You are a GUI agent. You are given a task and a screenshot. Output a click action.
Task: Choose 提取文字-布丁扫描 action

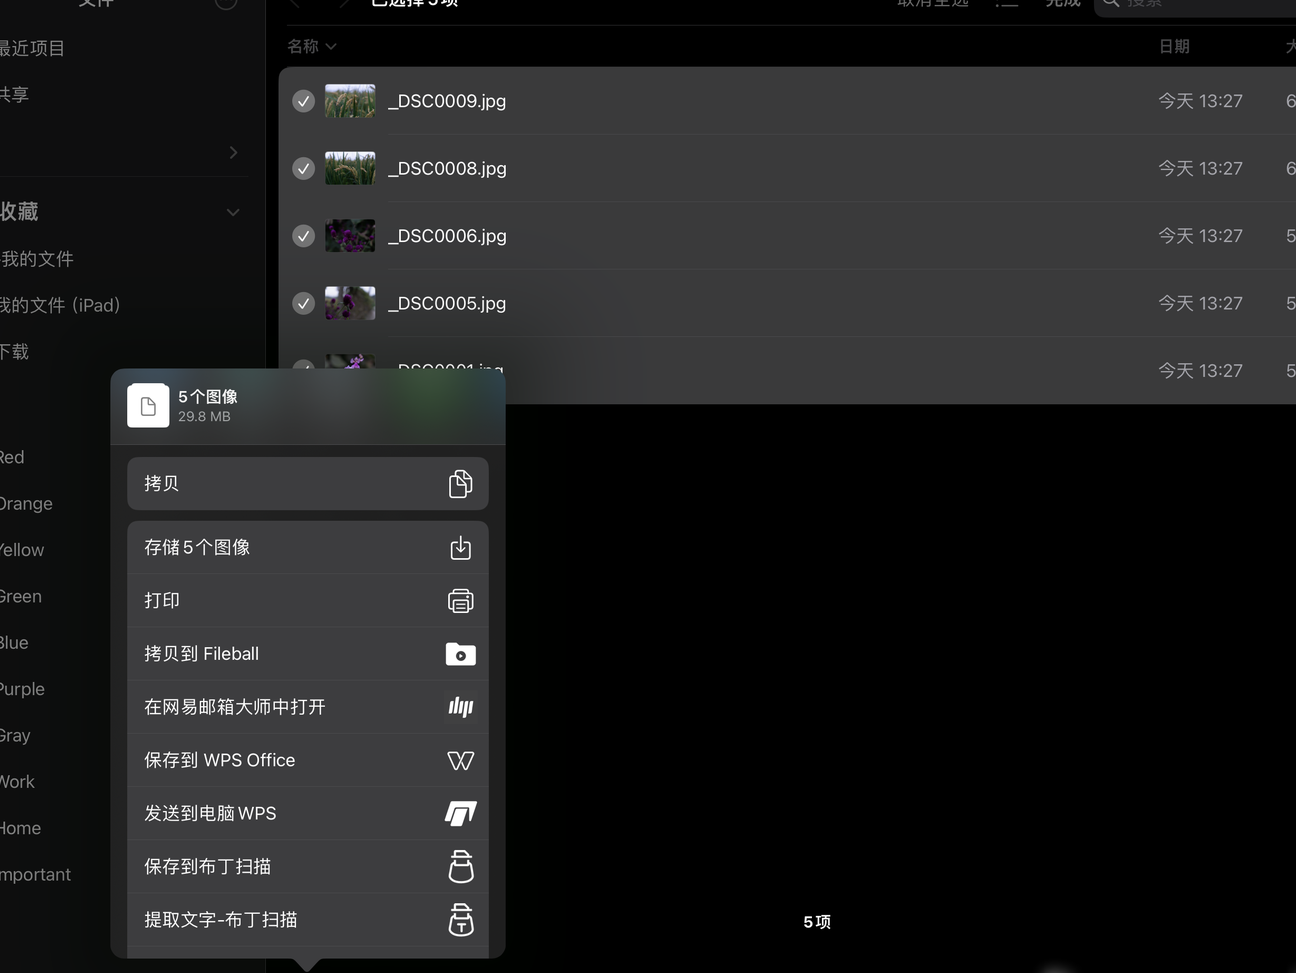(308, 920)
